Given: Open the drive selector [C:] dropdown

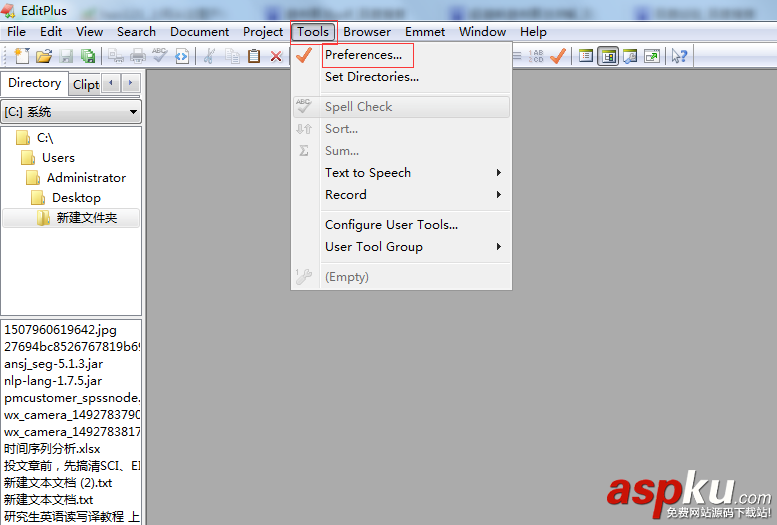Looking at the screenshot, I should coord(133,112).
